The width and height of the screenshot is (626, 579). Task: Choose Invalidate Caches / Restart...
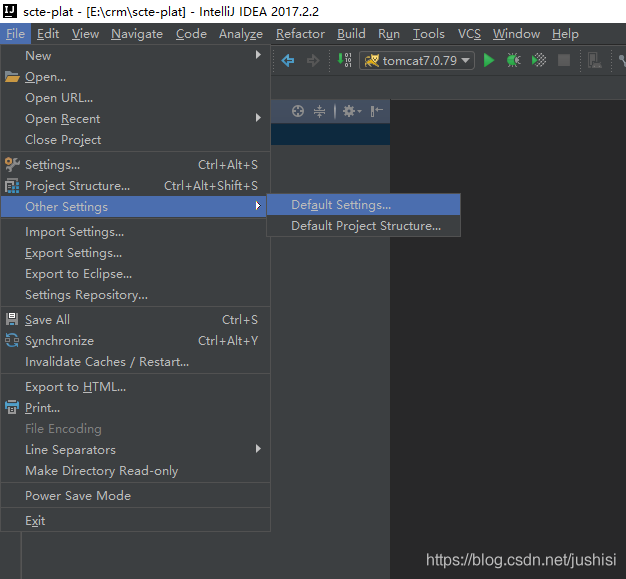point(135,362)
